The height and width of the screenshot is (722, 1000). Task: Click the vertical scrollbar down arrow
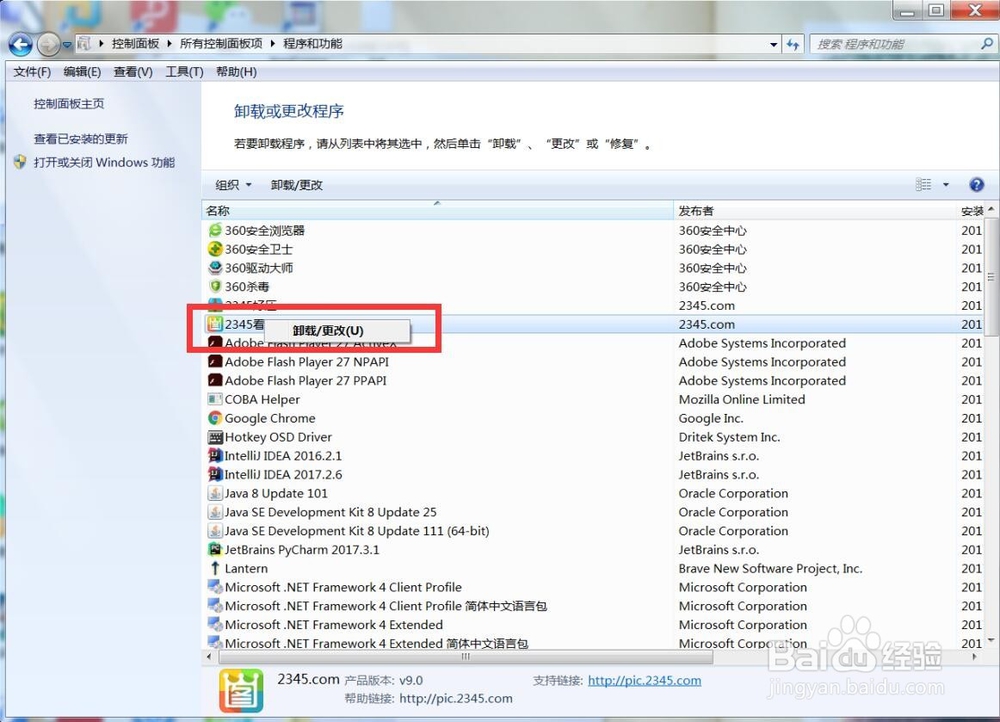pos(991,640)
